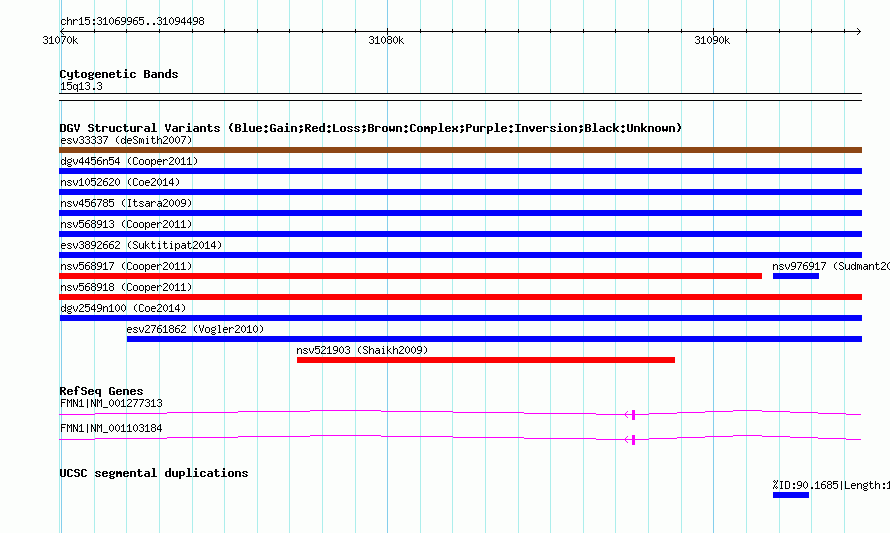This screenshot has height=533, width=890.
Task: Click the red nsv521903 loss bar
Action: pos(486,360)
